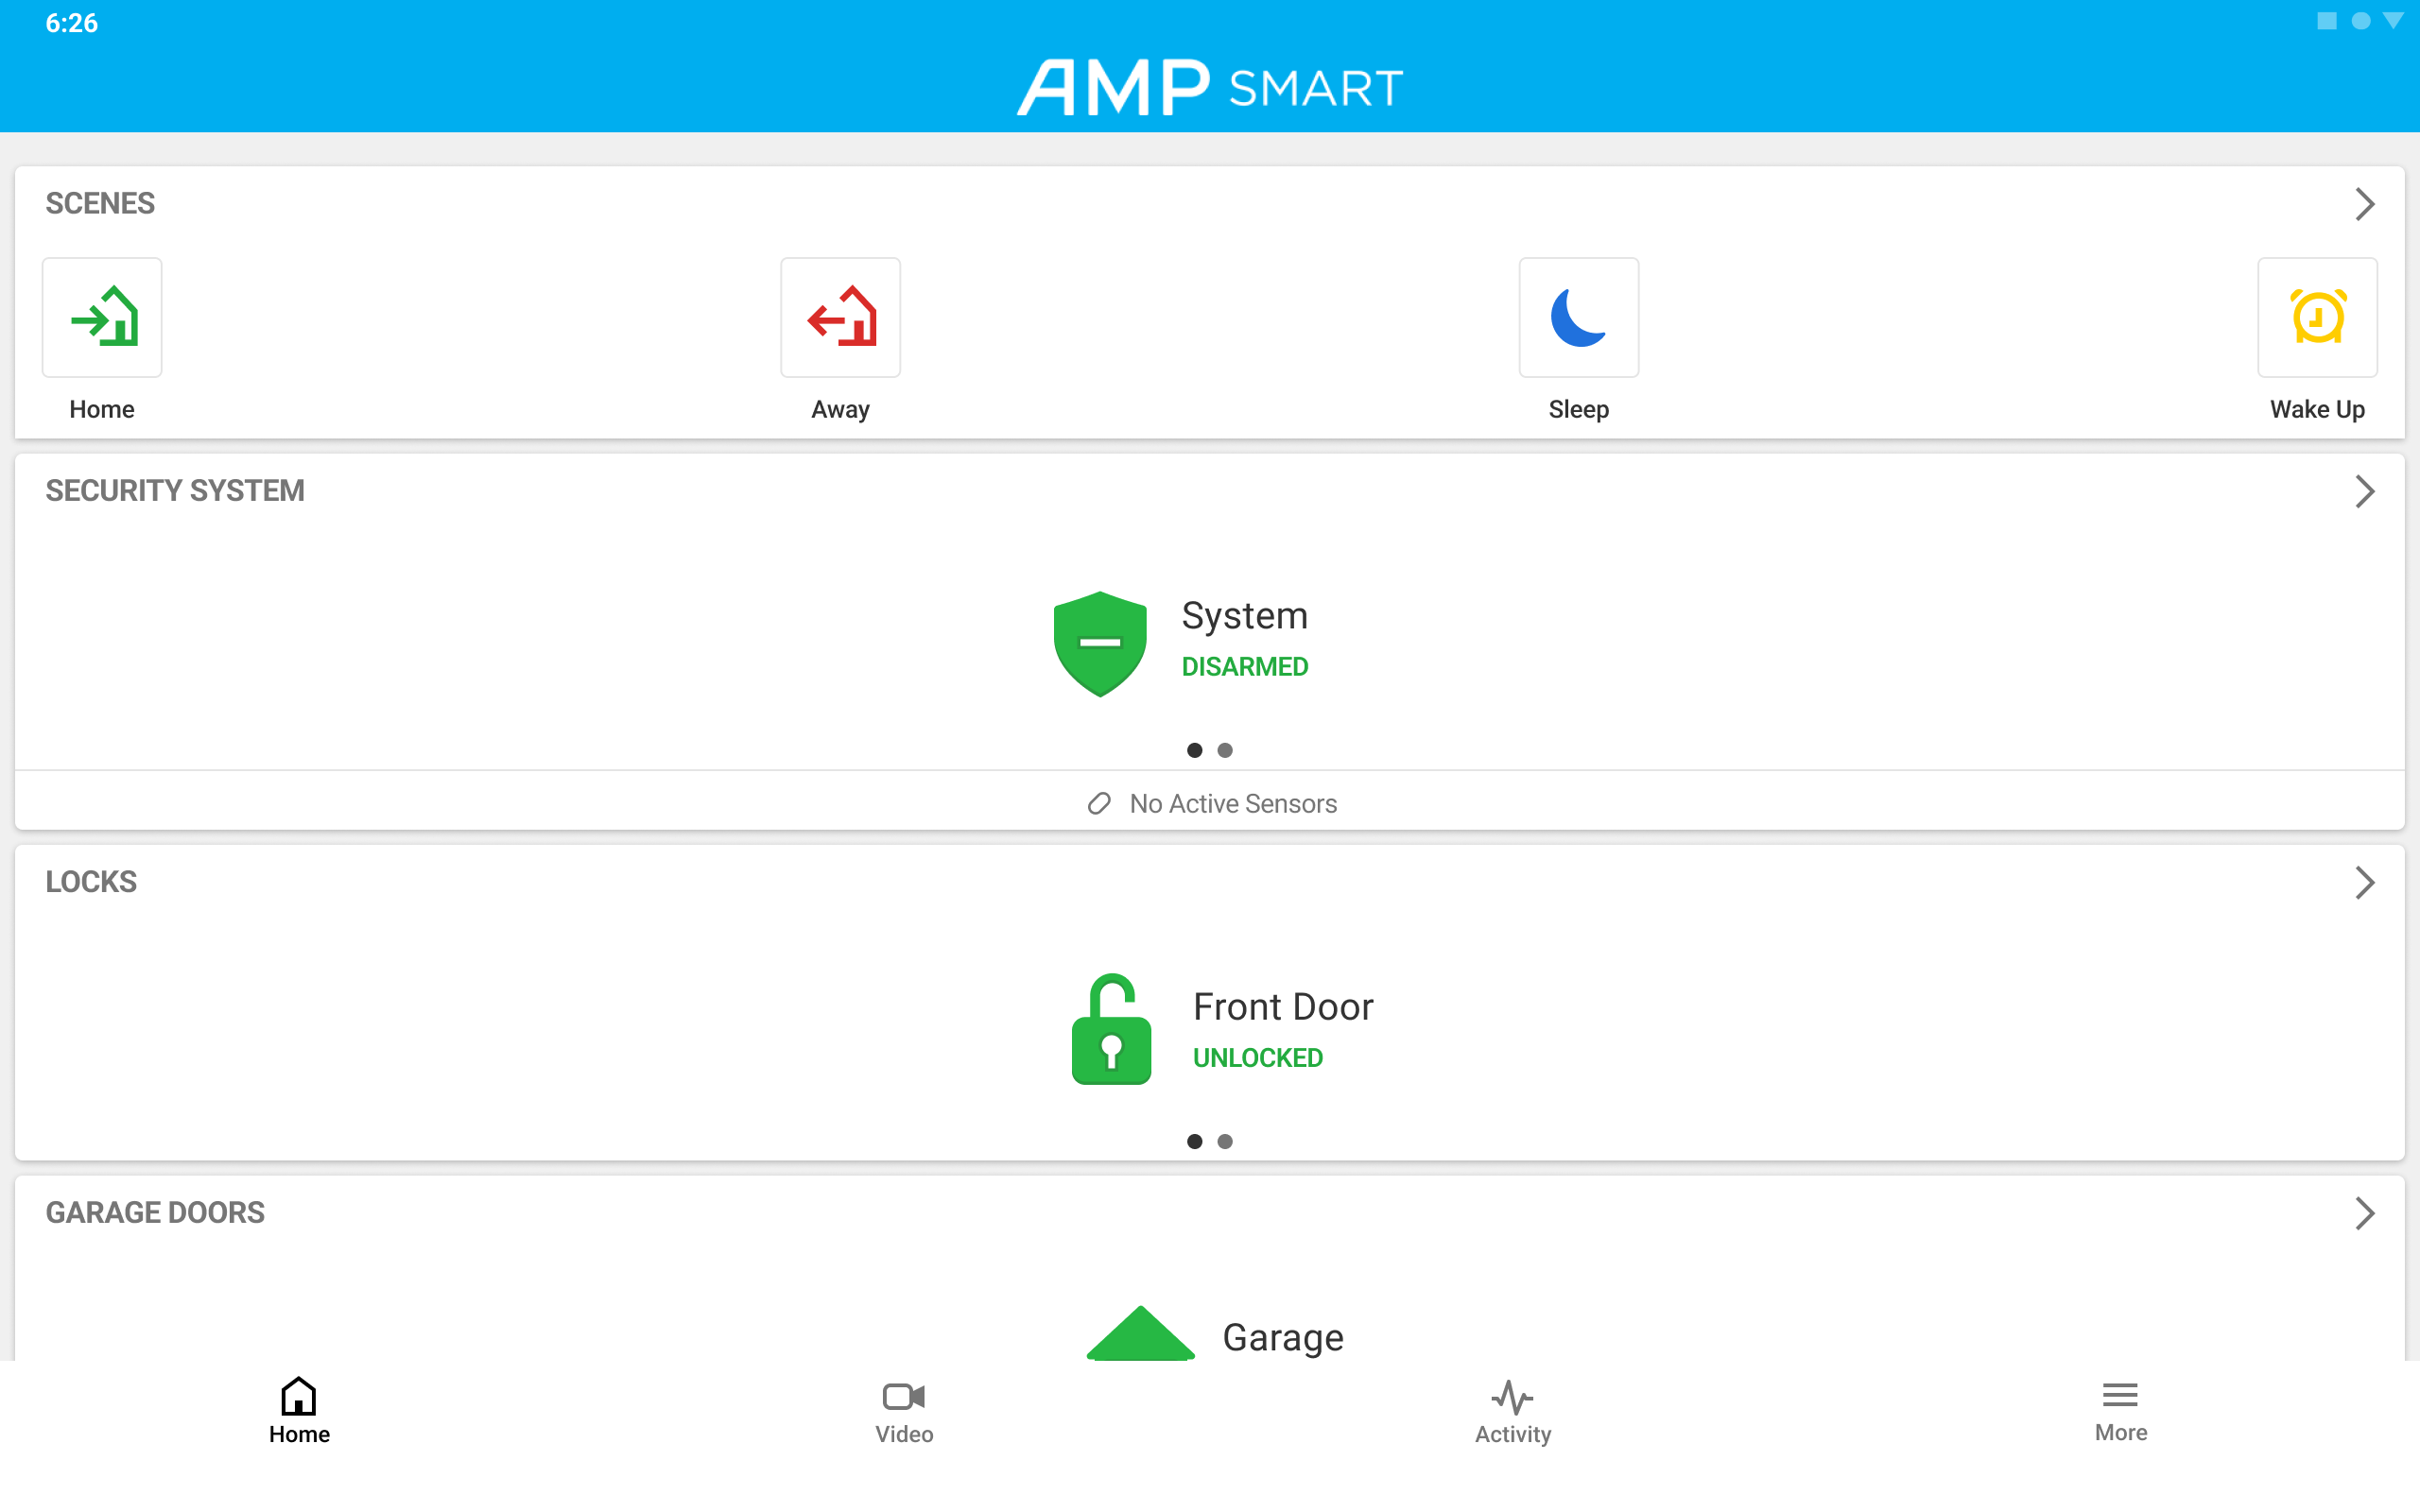Open the No Active Sensors status
This screenshot has width=2420, height=1512.
1210,803
